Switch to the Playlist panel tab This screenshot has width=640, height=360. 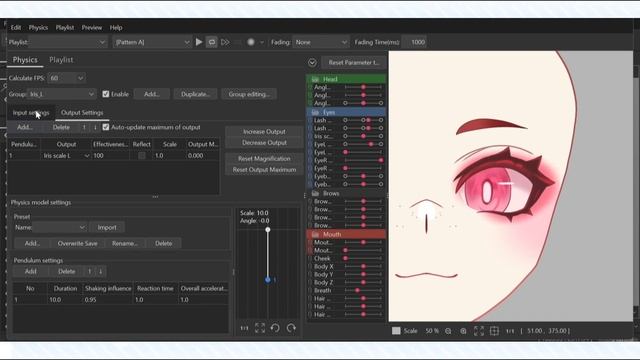click(61, 60)
